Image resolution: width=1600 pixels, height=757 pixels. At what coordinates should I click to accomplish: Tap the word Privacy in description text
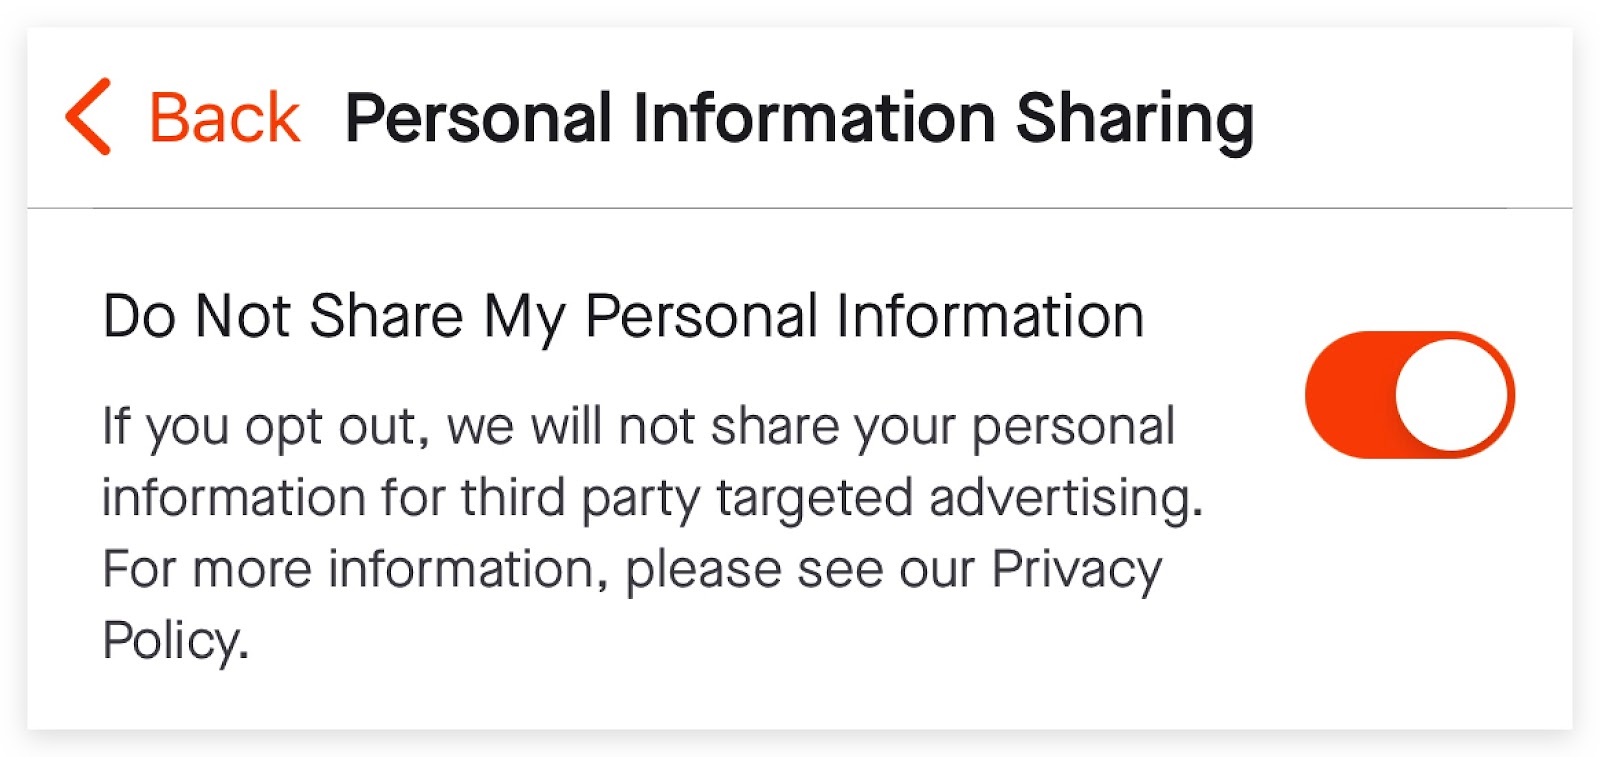point(1076,571)
